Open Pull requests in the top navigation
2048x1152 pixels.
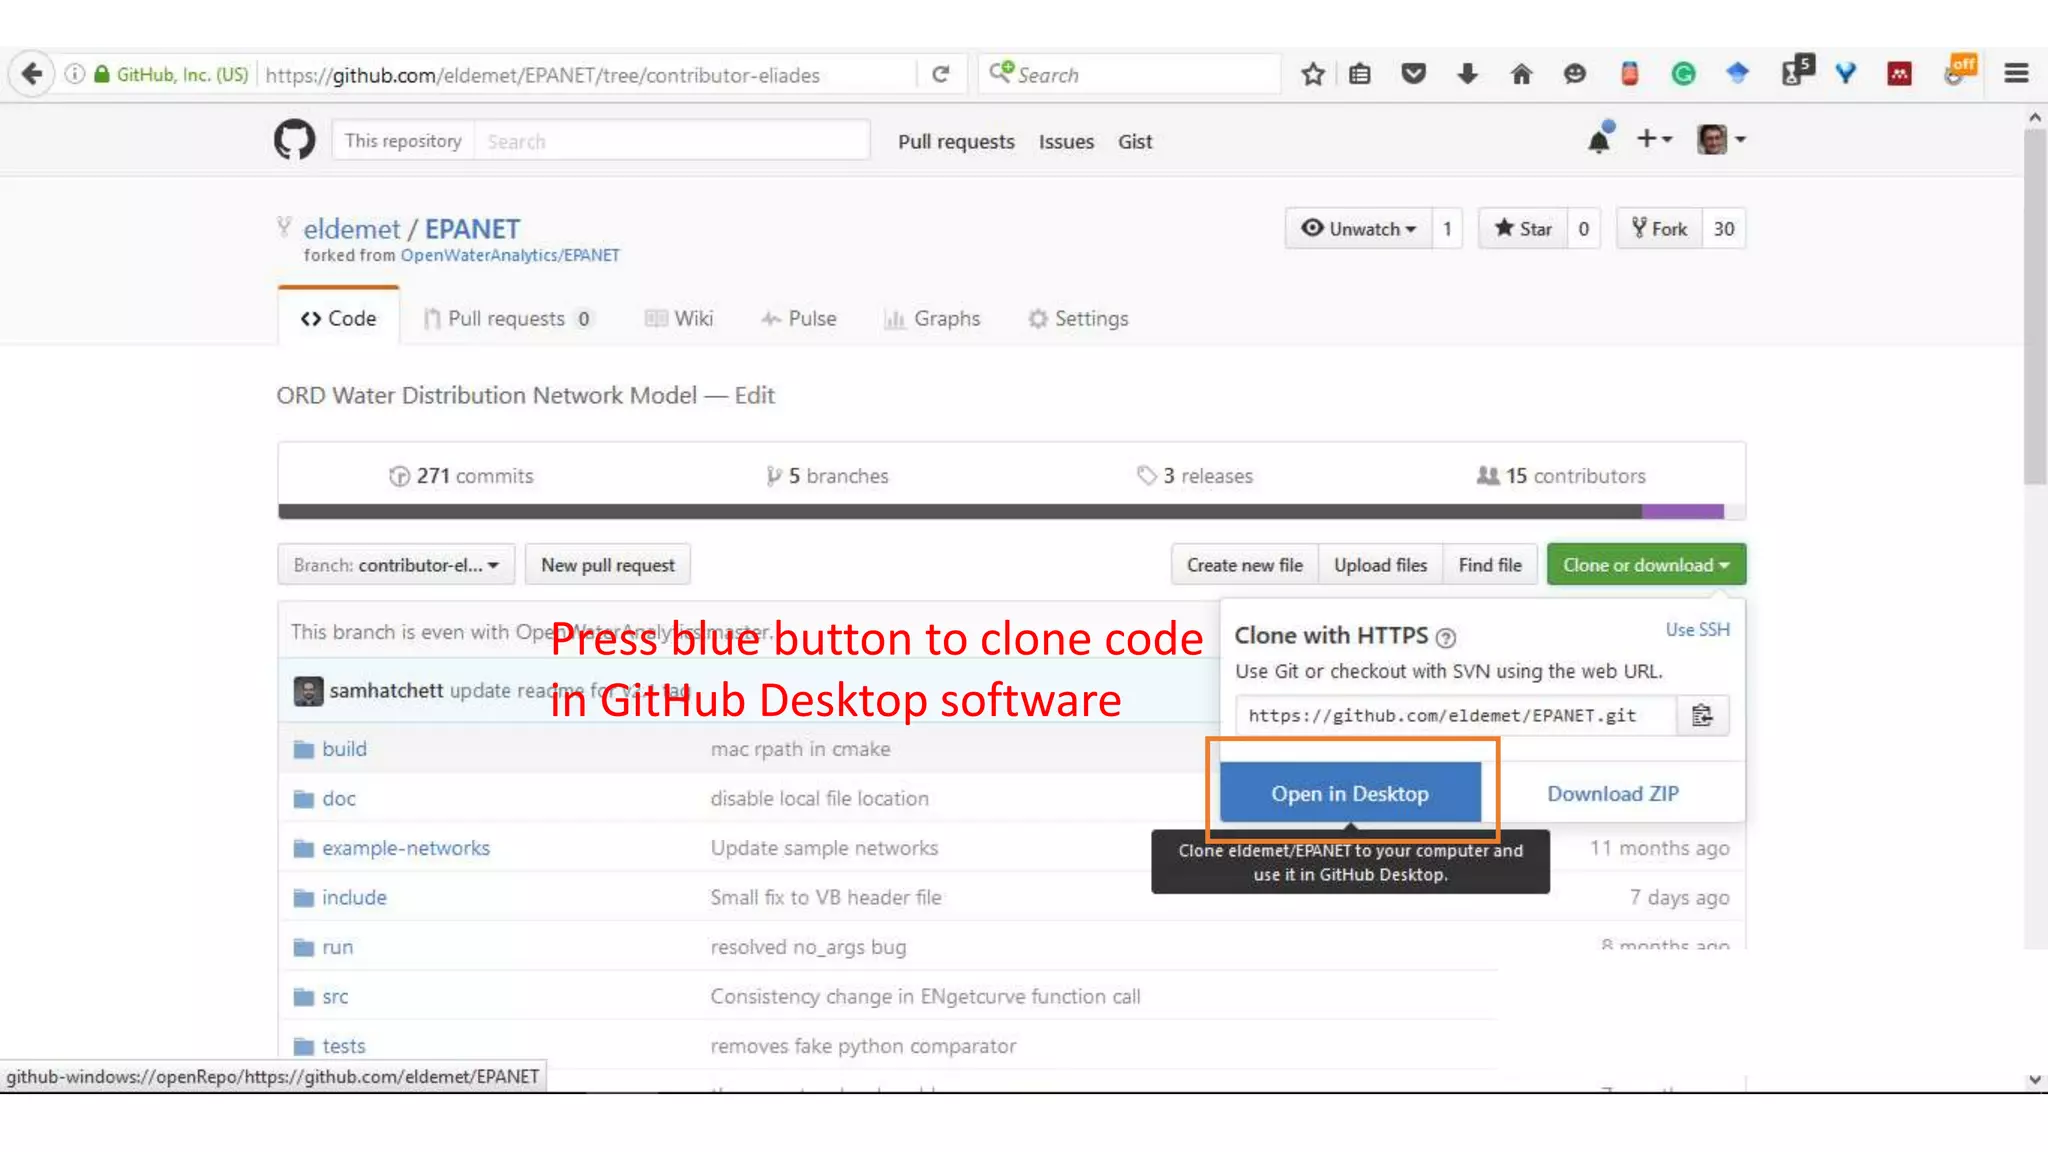click(x=956, y=141)
